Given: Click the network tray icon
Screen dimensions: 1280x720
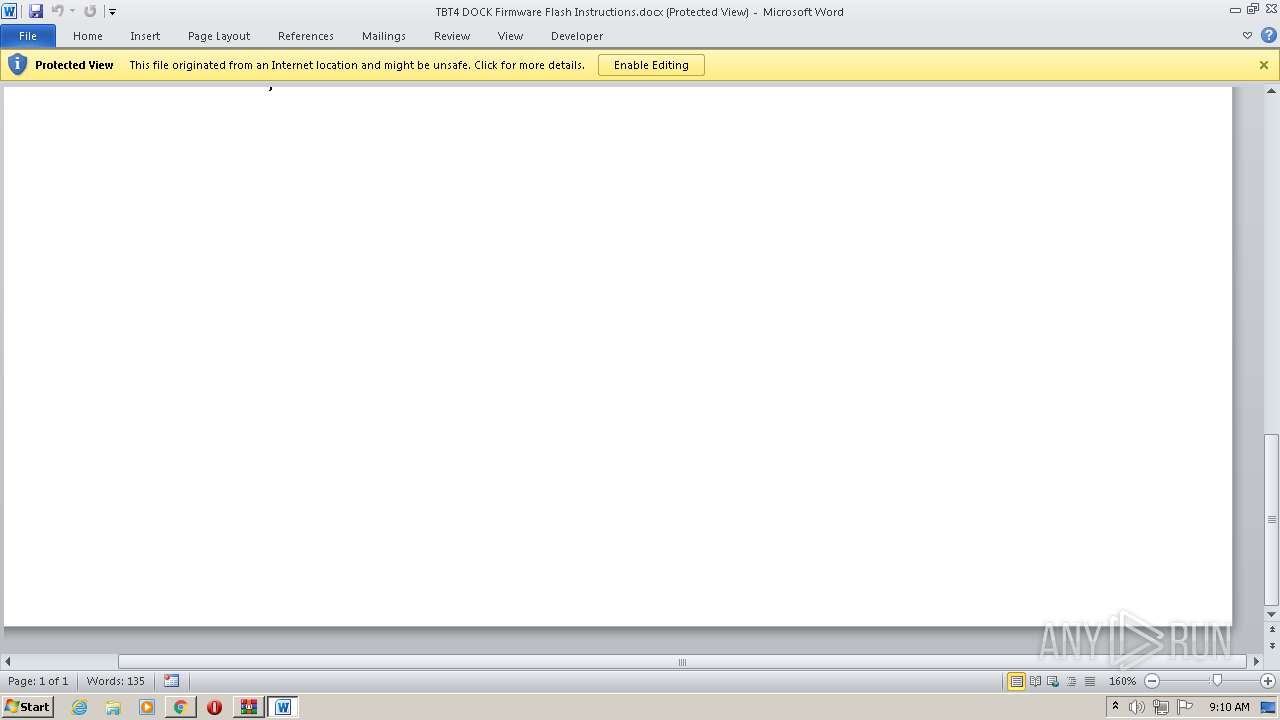Looking at the screenshot, I should (x=1161, y=707).
